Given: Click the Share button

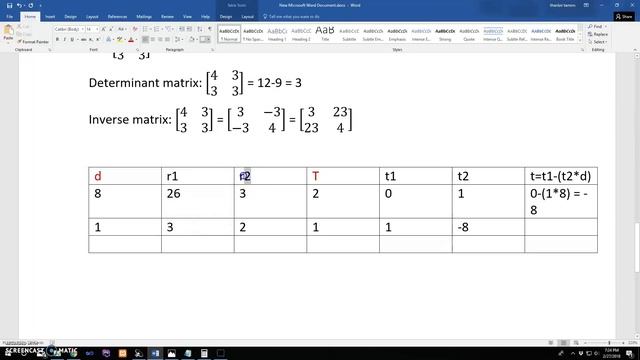Looking at the screenshot, I should coord(624,16).
